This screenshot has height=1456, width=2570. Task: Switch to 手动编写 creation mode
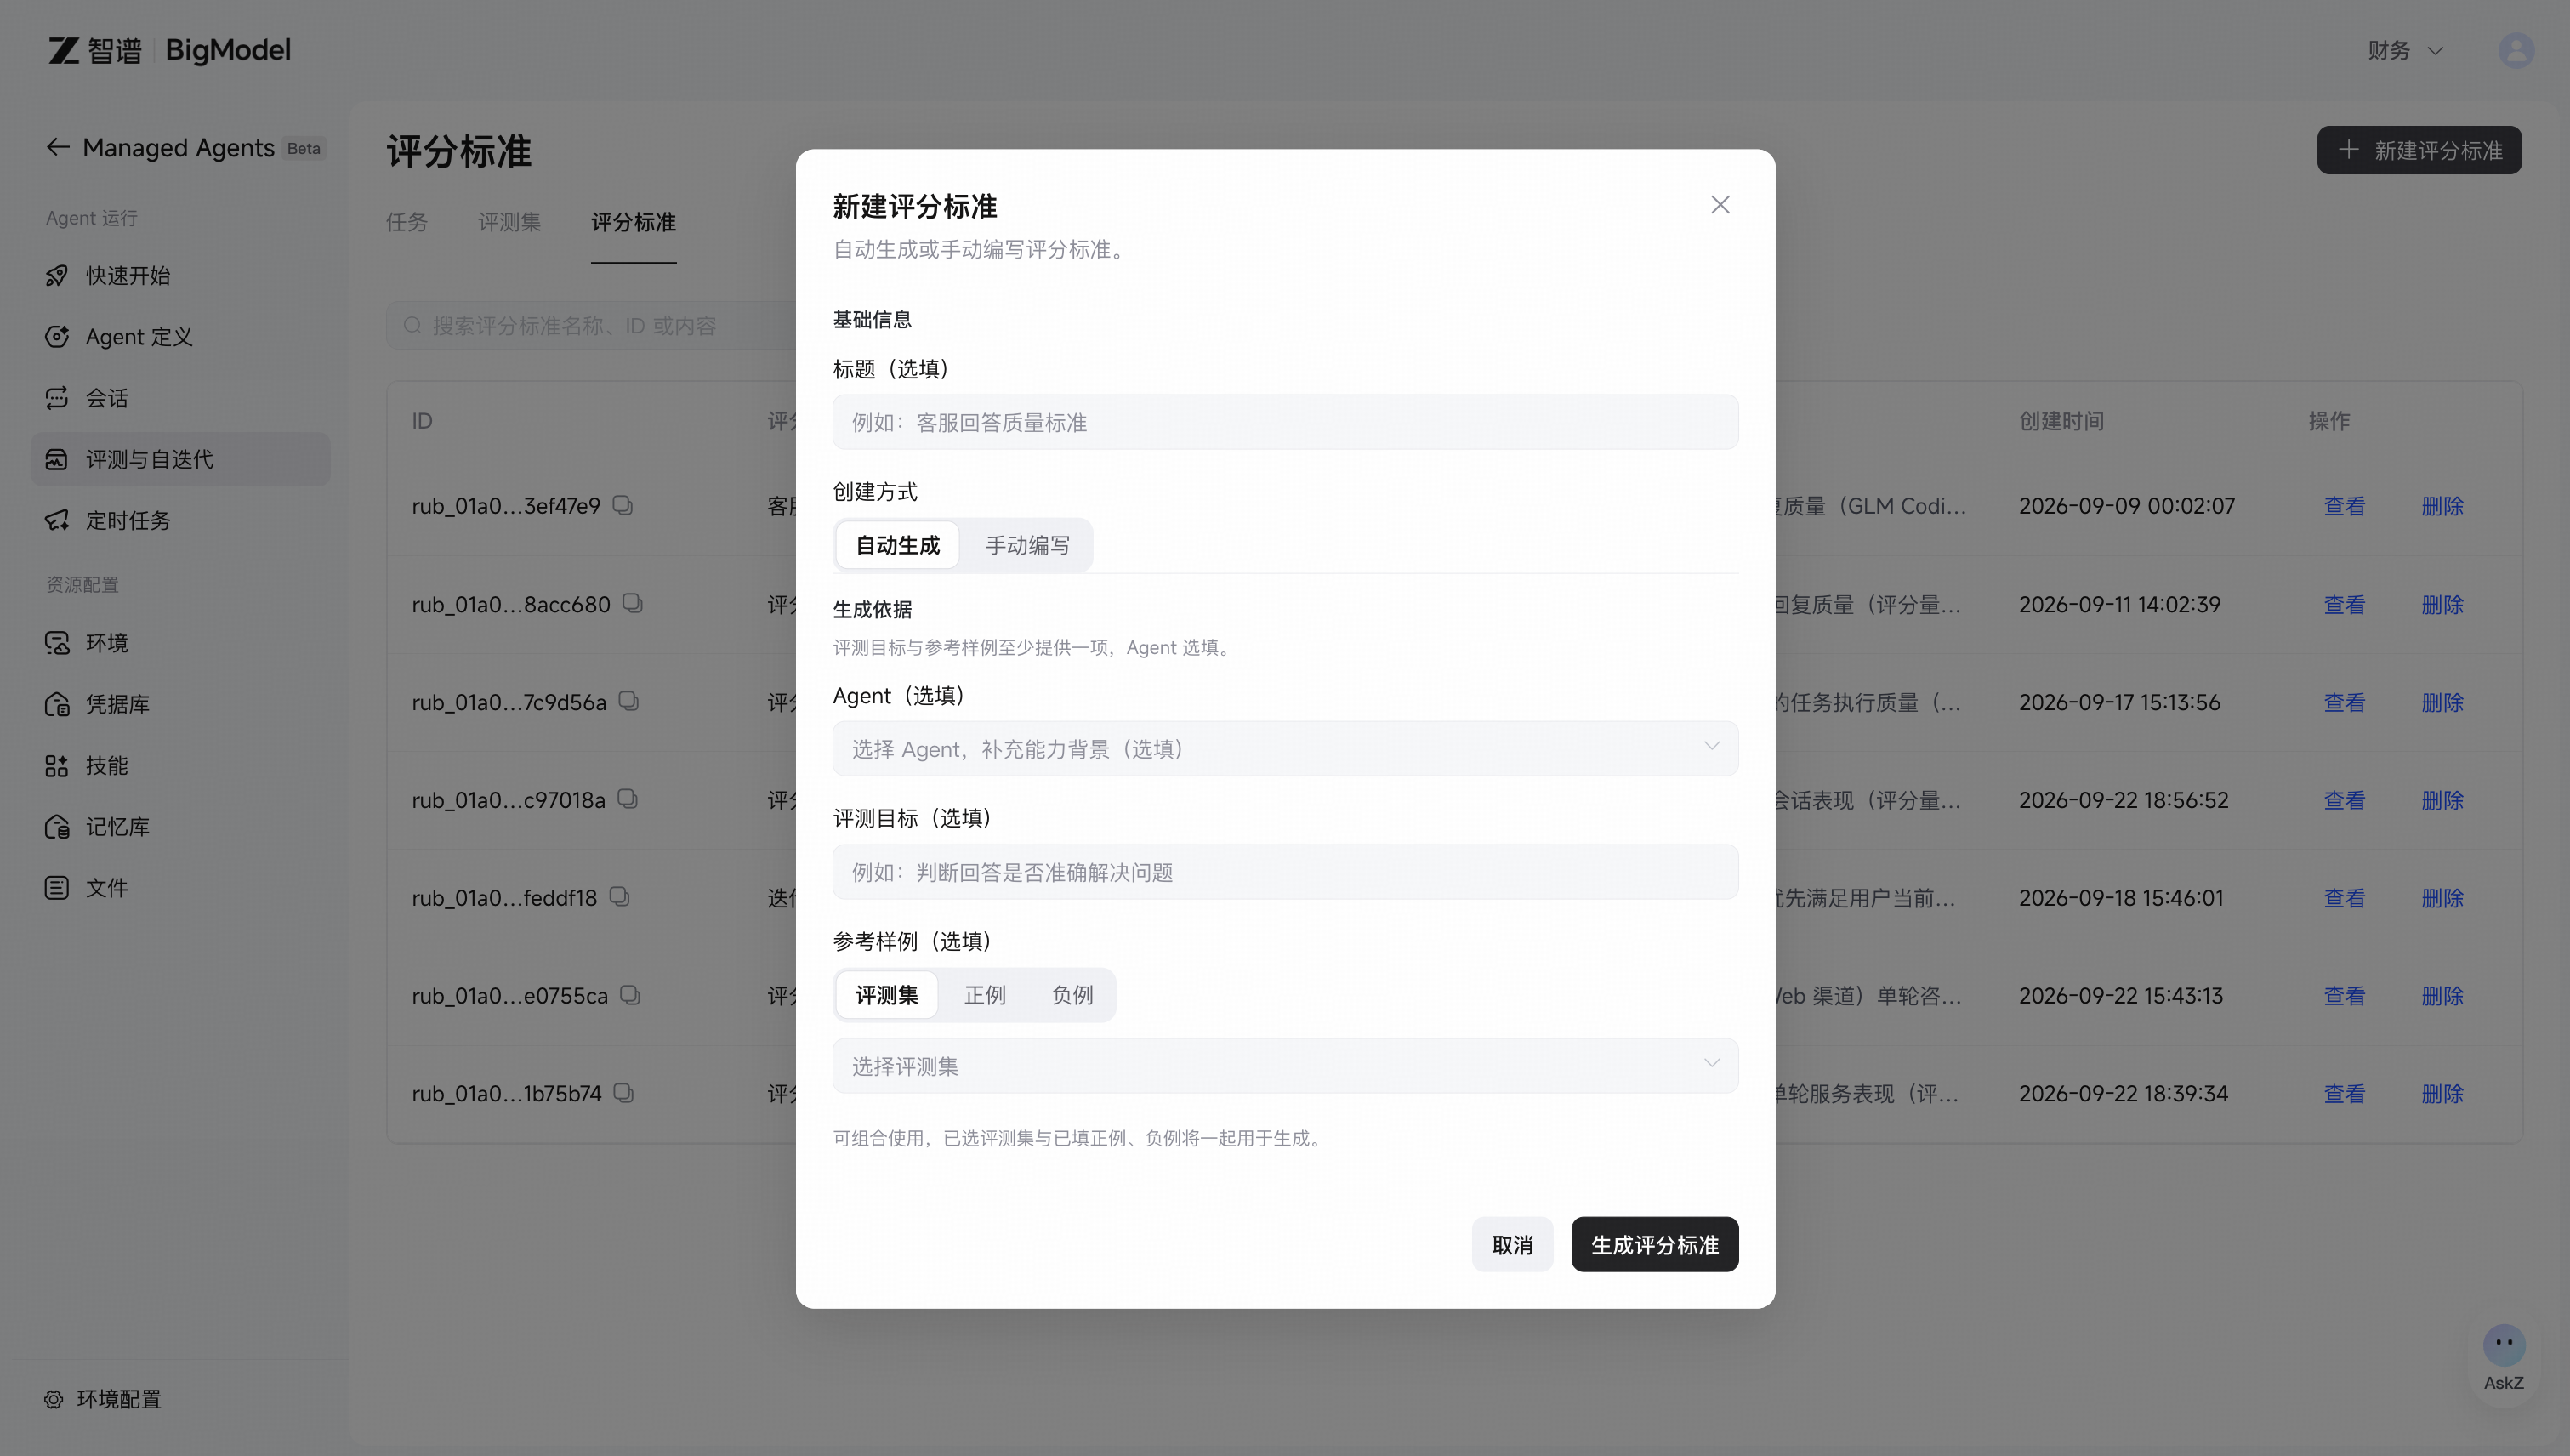pos(1027,545)
